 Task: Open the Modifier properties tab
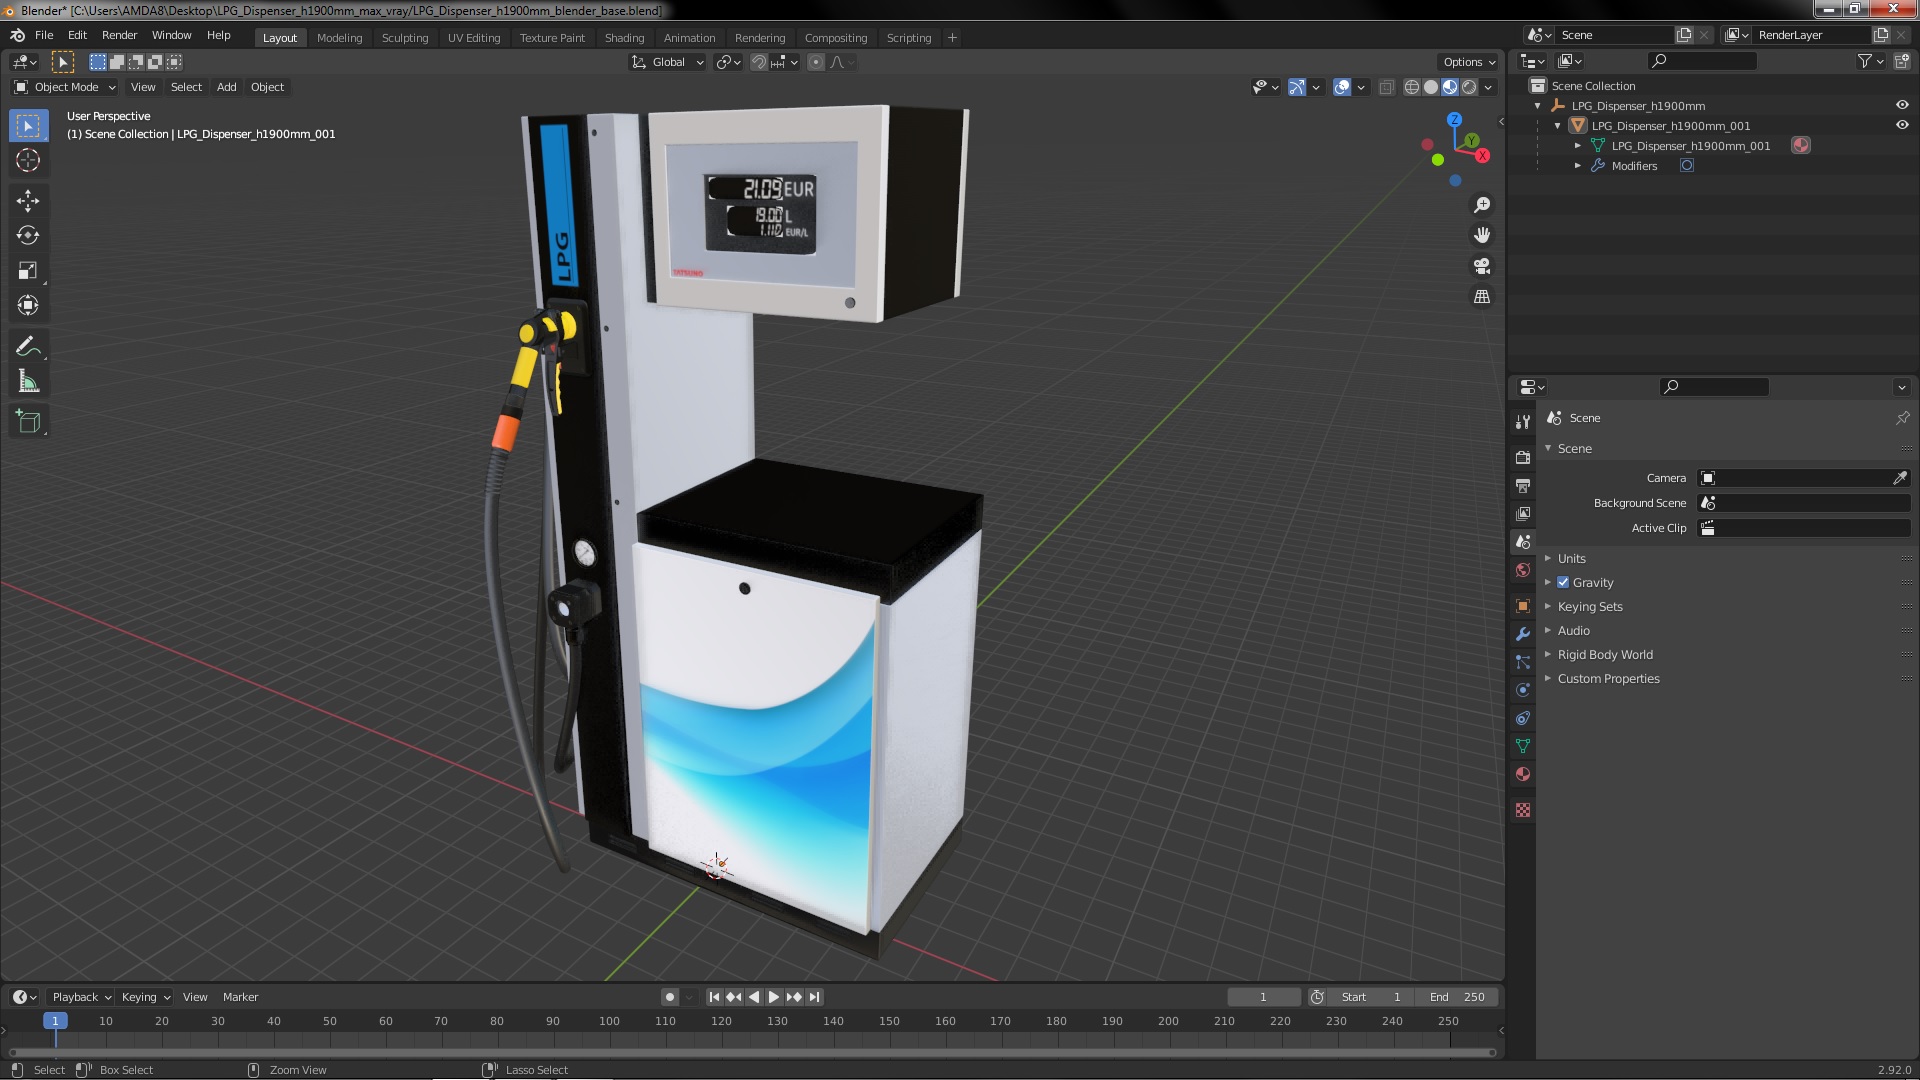point(1523,634)
